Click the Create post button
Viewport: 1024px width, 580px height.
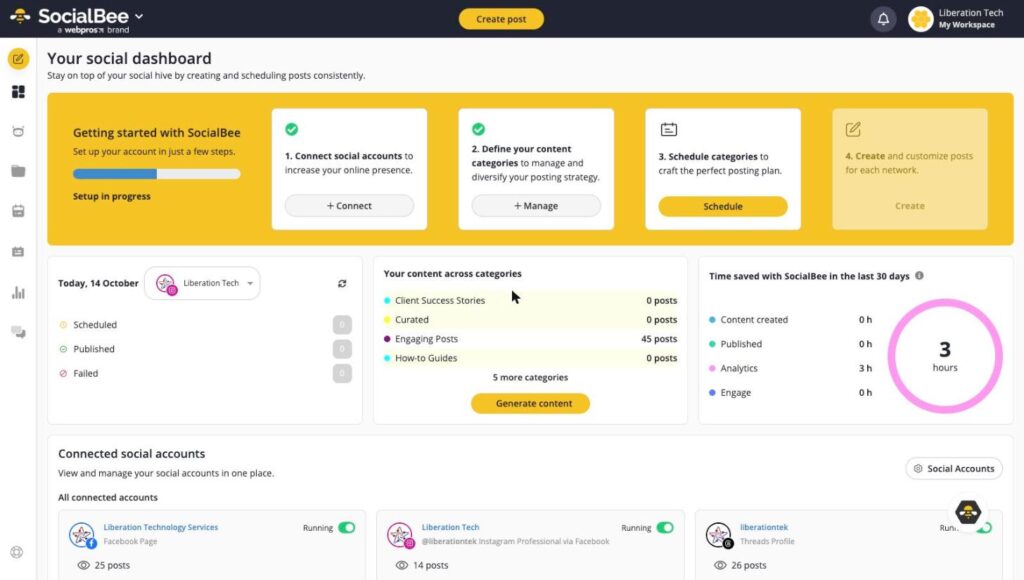tap(501, 19)
